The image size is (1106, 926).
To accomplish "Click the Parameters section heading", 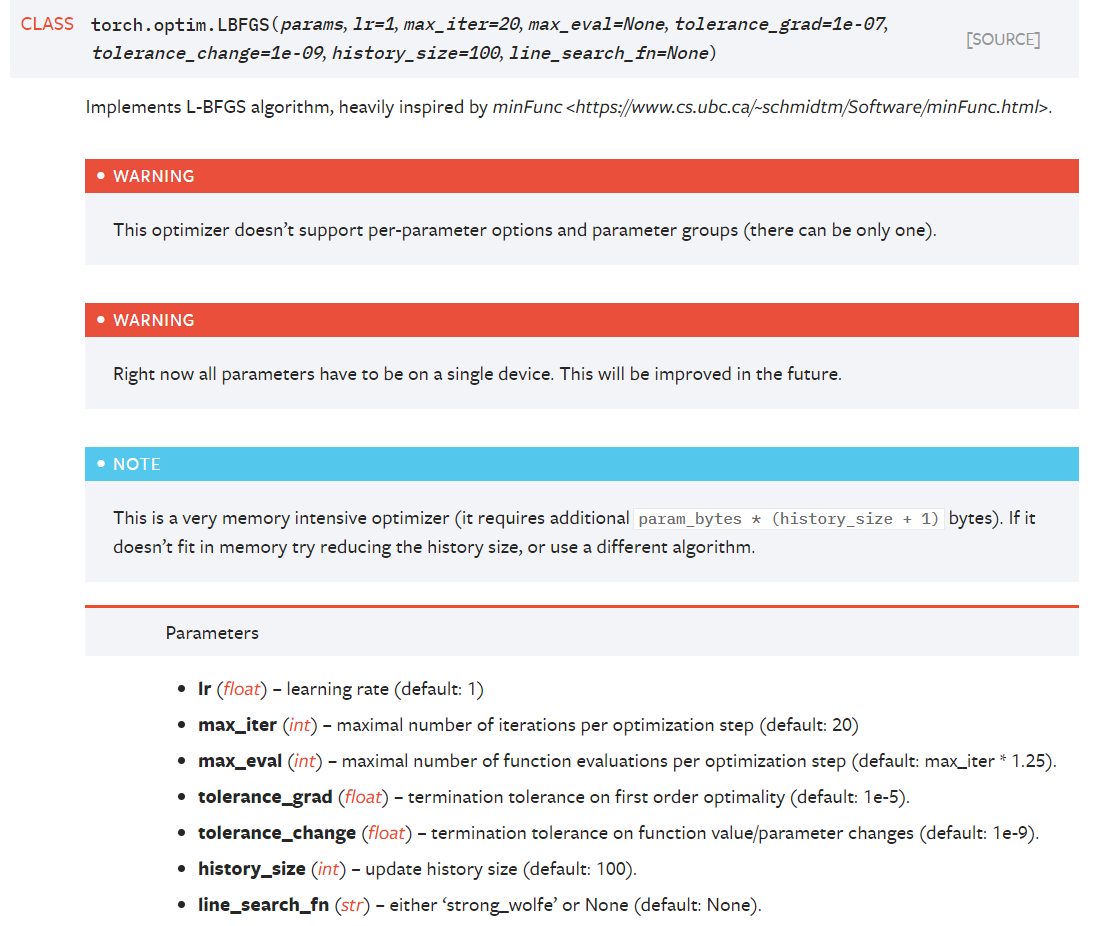I will coord(212,633).
